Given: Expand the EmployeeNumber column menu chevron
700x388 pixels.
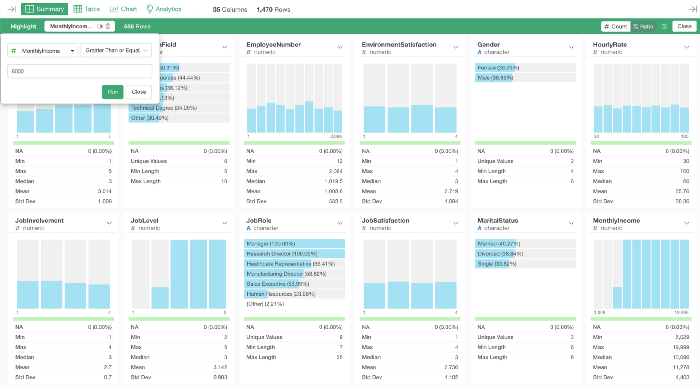Looking at the screenshot, I should click(x=340, y=47).
